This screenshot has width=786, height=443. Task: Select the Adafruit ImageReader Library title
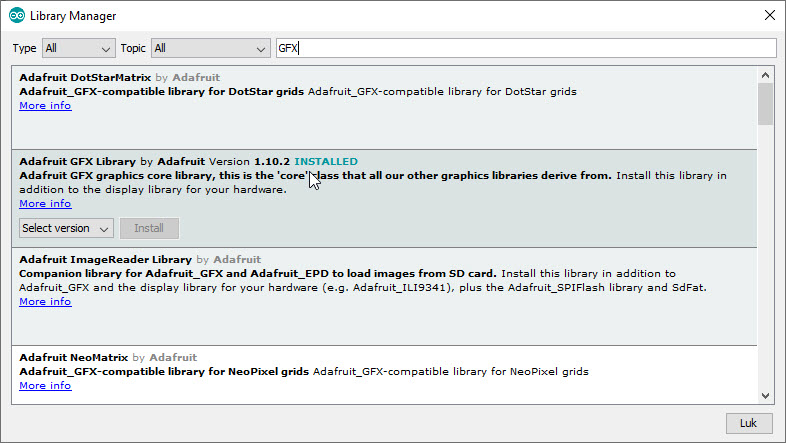coord(106,260)
